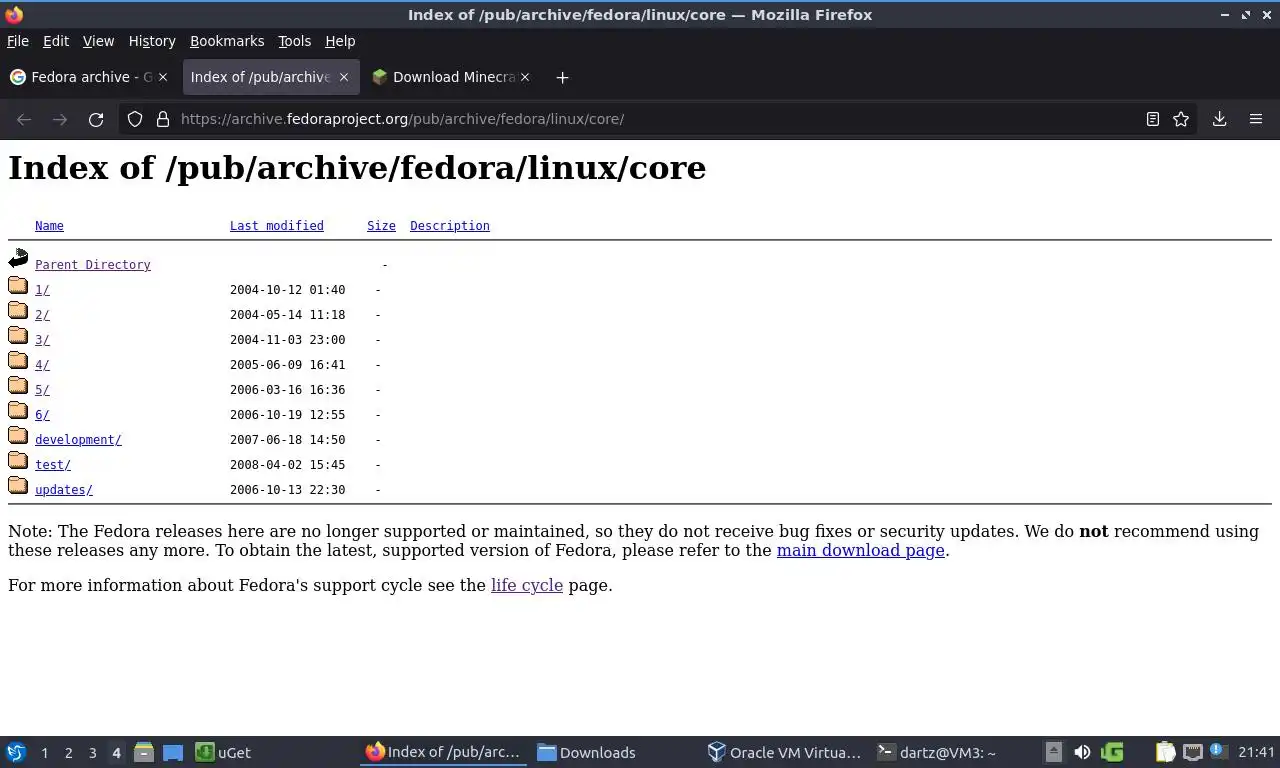Open the updates/ directory link
The width and height of the screenshot is (1280, 768).
point(64,490)
